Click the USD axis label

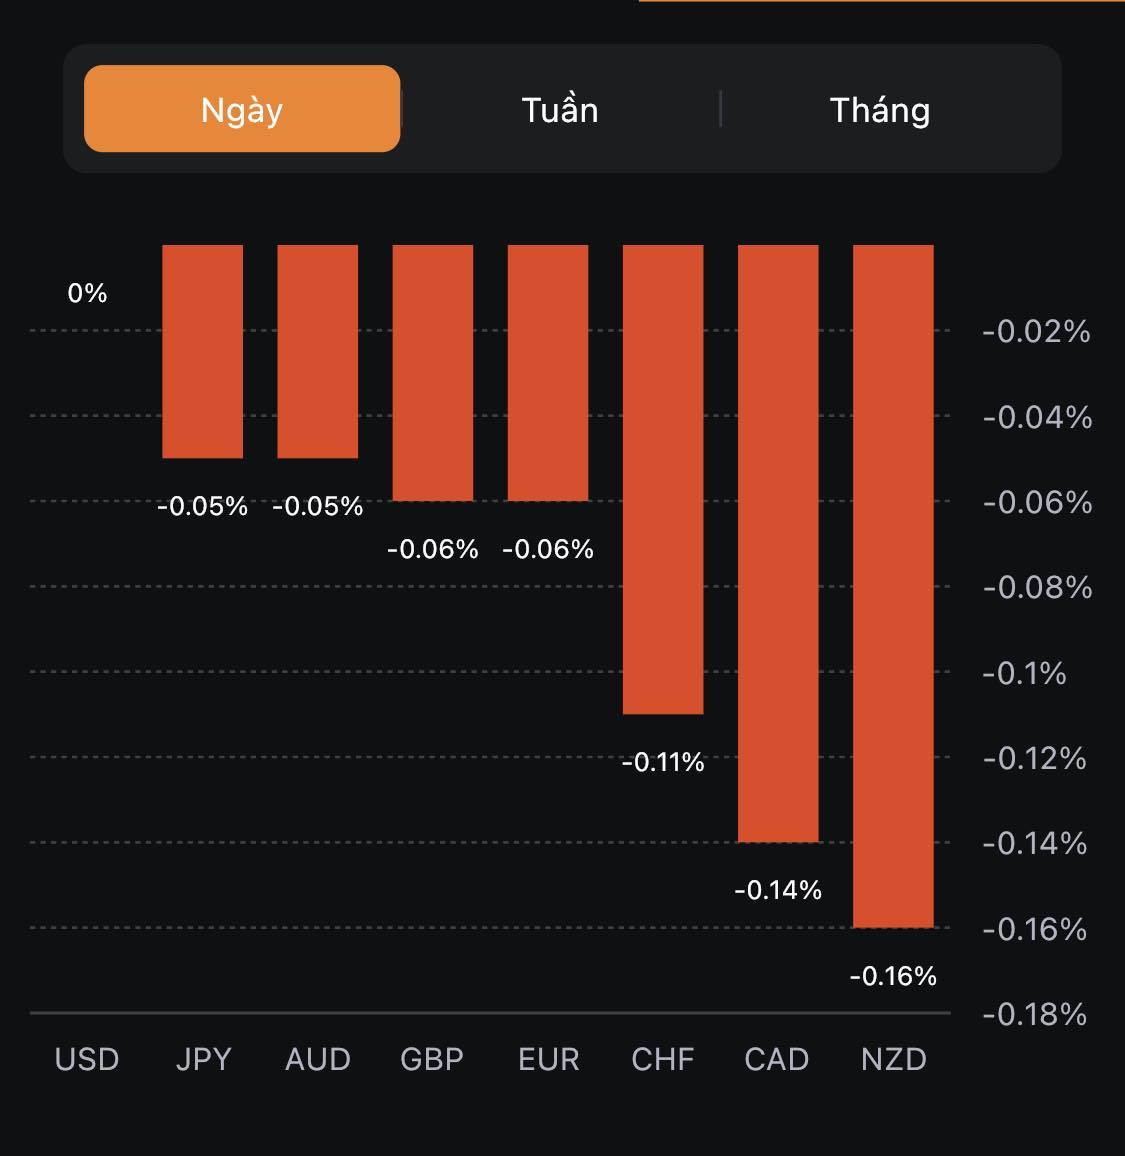point(87,1059)
